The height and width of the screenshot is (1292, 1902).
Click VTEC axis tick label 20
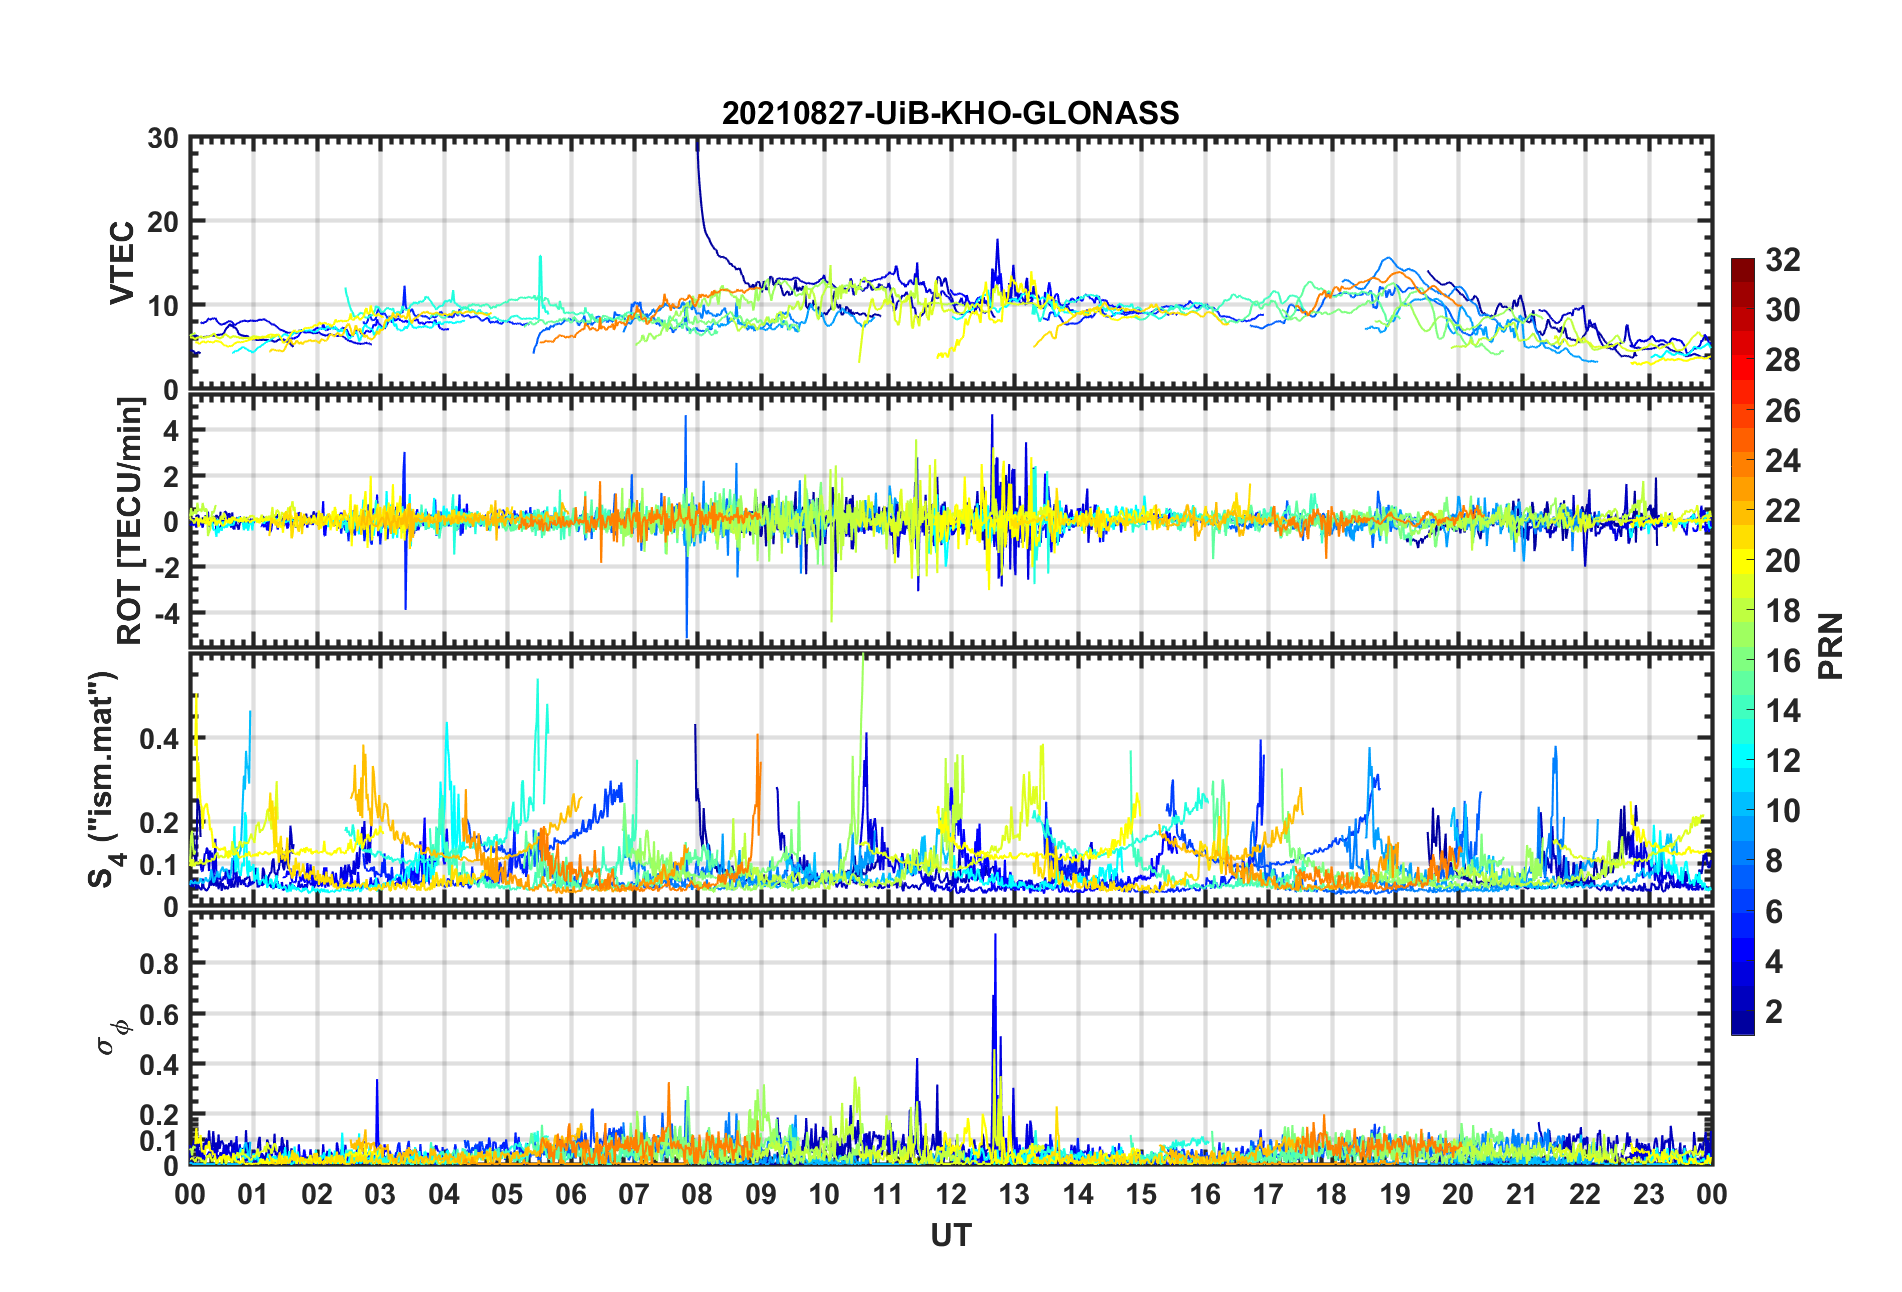tap(163, 222)
